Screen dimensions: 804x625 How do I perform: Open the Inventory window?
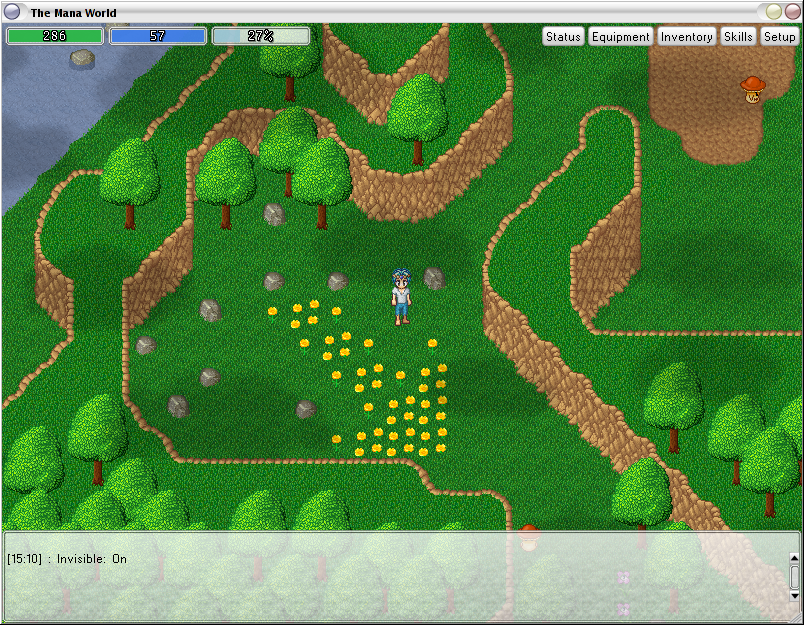click(x=686, y=36)
